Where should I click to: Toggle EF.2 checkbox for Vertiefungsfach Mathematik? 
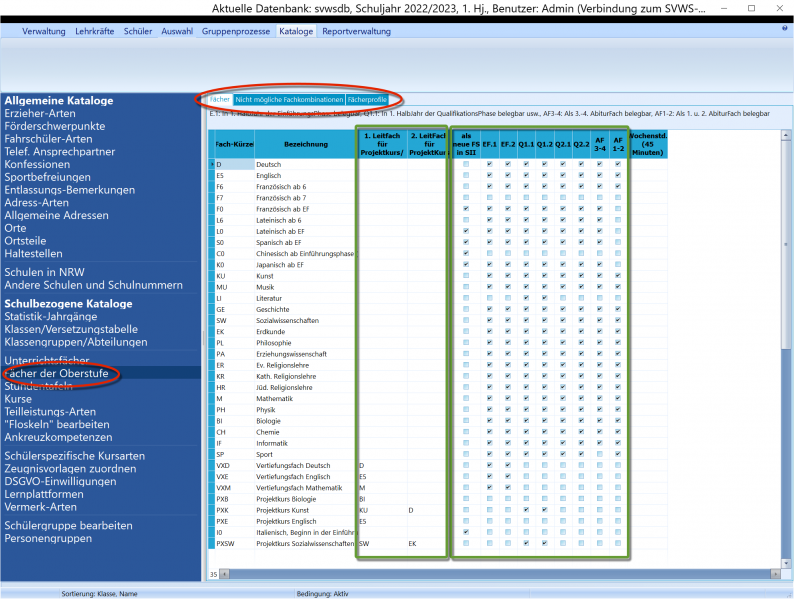click(x=507, y=488)
